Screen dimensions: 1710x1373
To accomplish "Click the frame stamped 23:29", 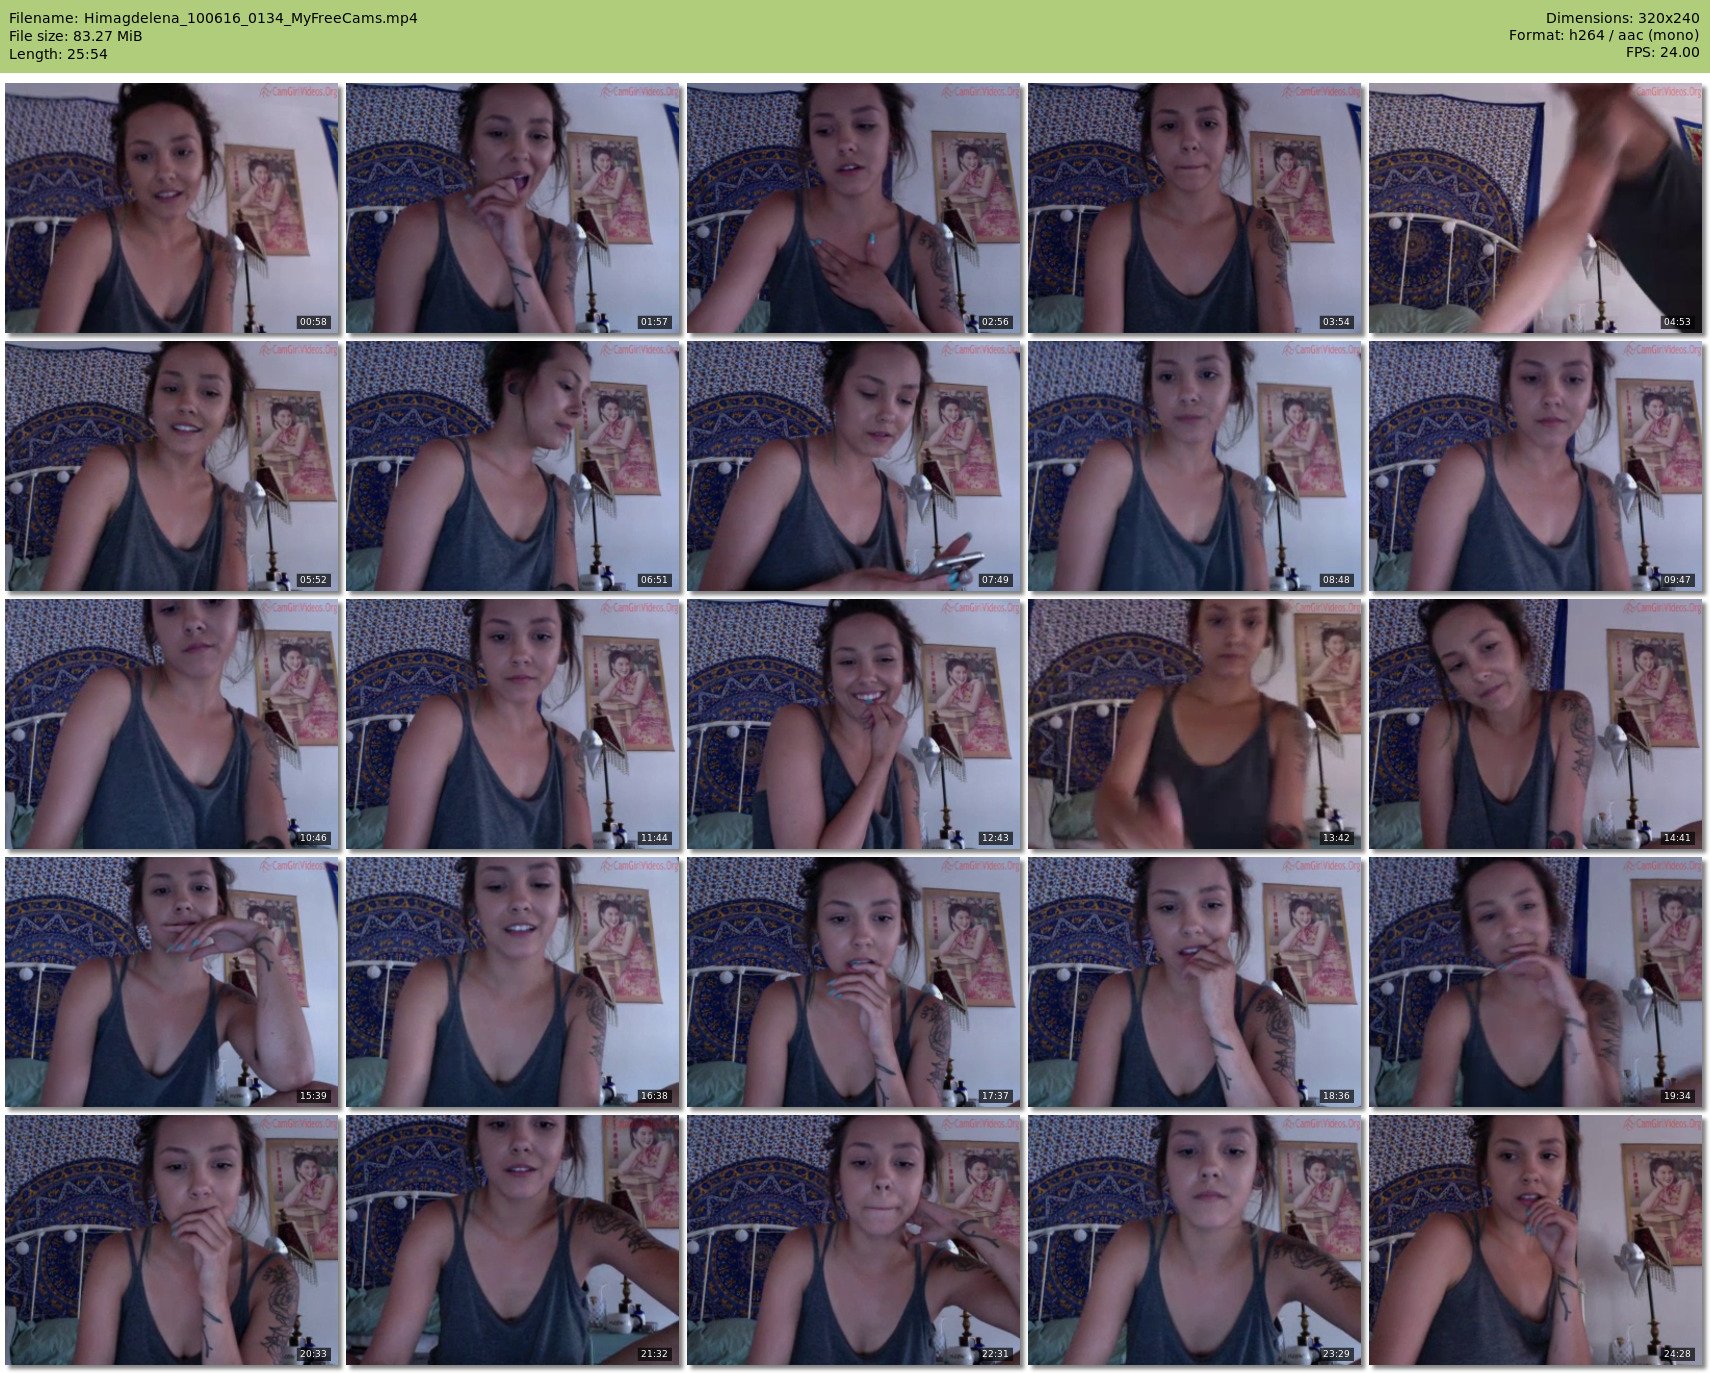I will [1195, 1240].
